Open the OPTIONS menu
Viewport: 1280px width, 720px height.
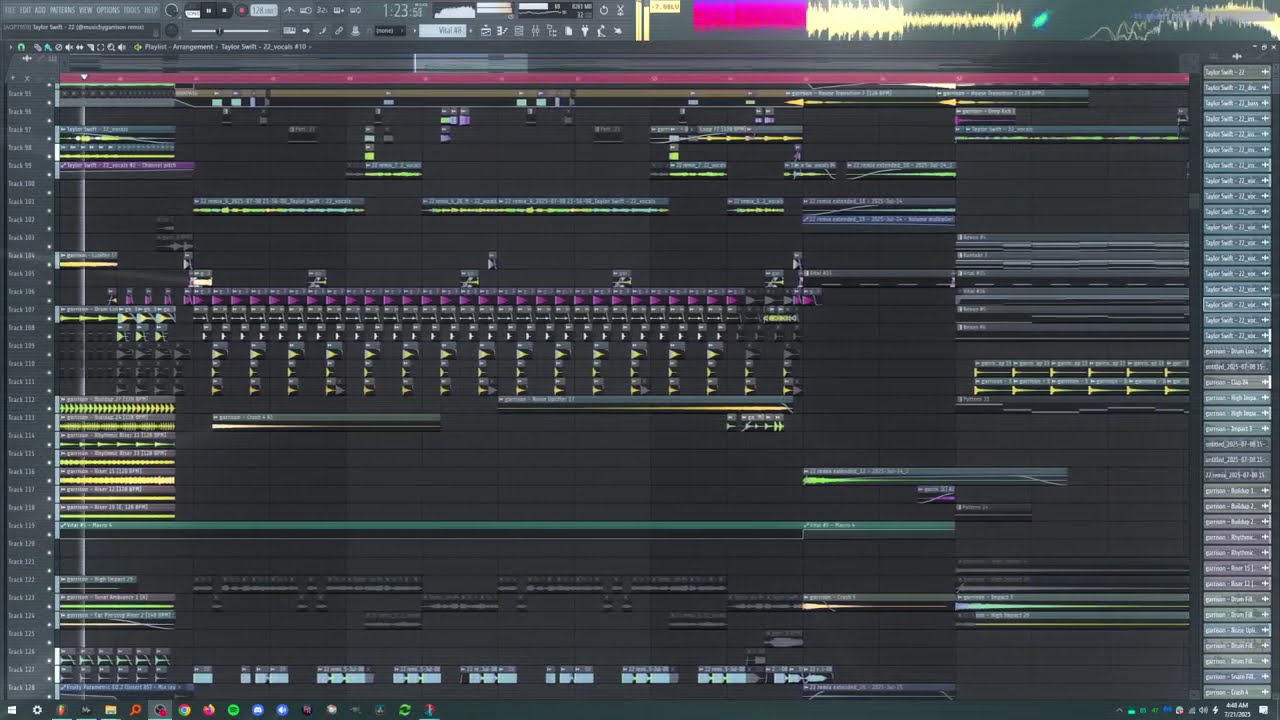click(x=108, y=10)
